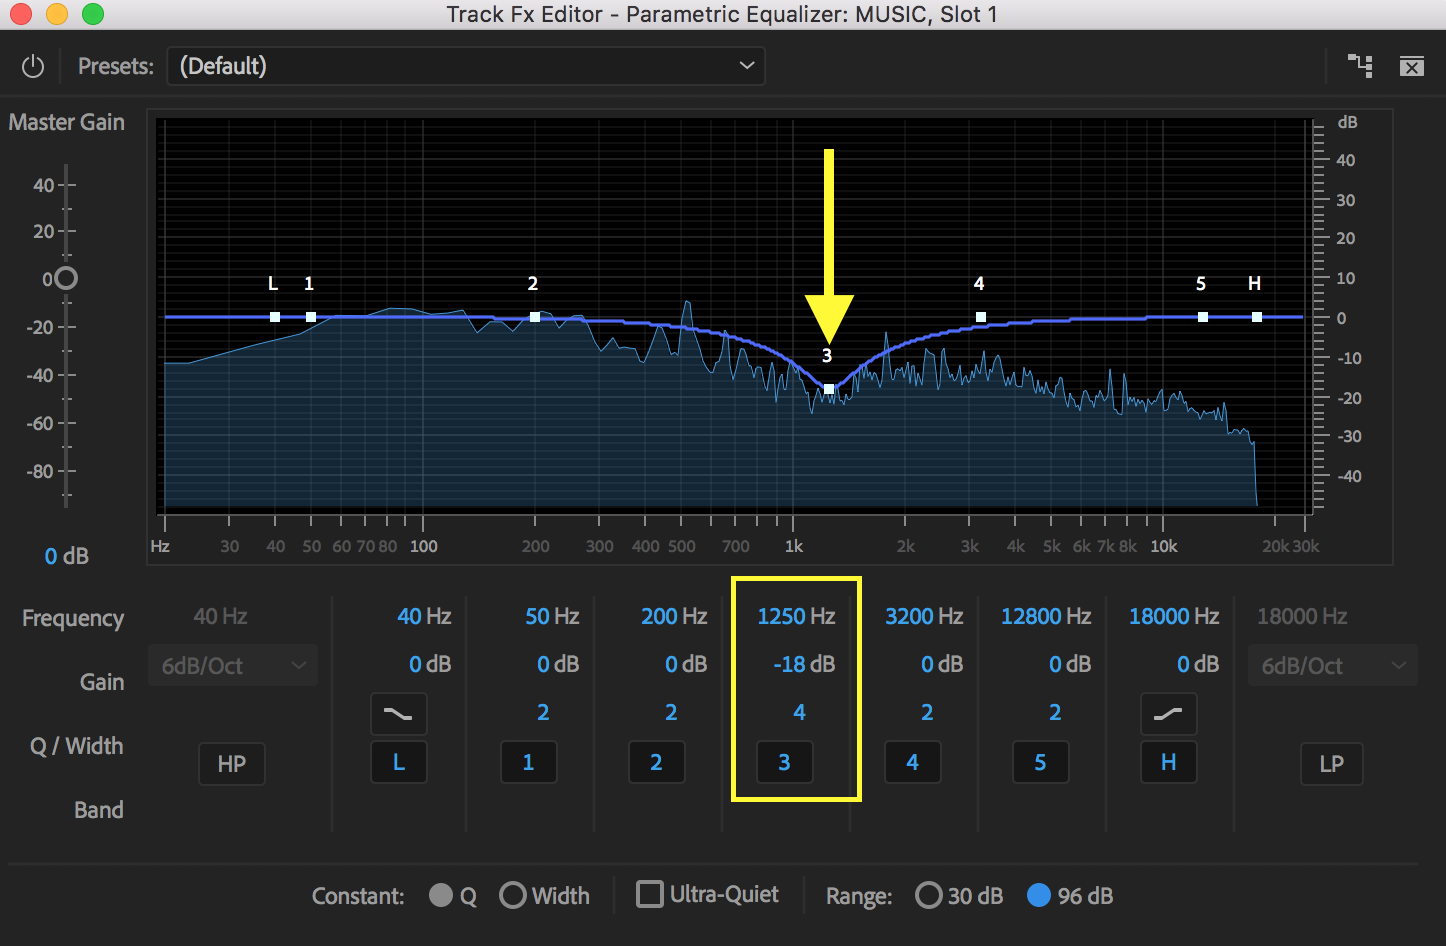The image size is (1446, 946).
Task: Edit the 0 dB gain under 200 Hz
Action: tap(686, 664)
